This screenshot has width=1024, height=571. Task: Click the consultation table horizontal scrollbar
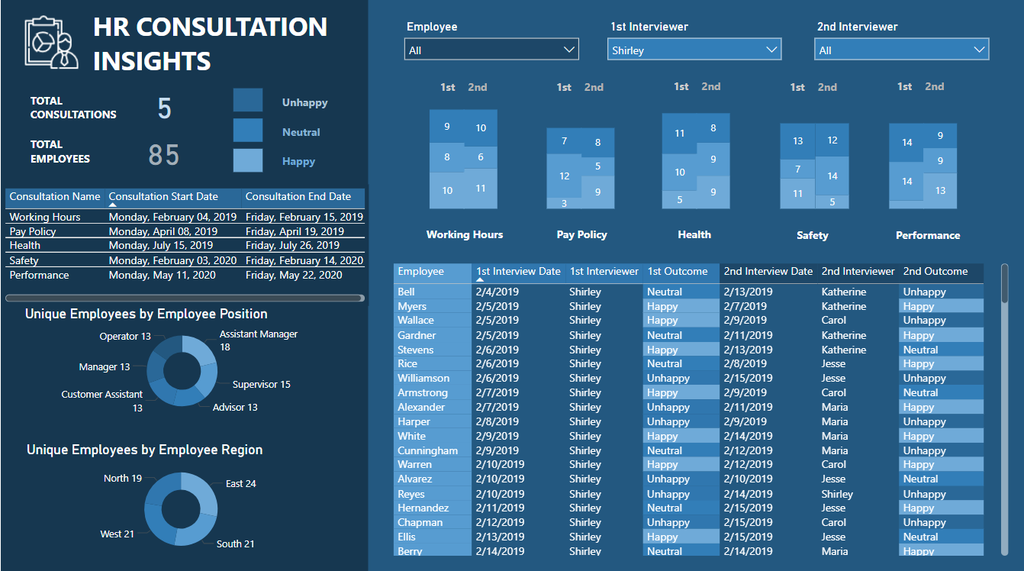[x=185, y=297]
